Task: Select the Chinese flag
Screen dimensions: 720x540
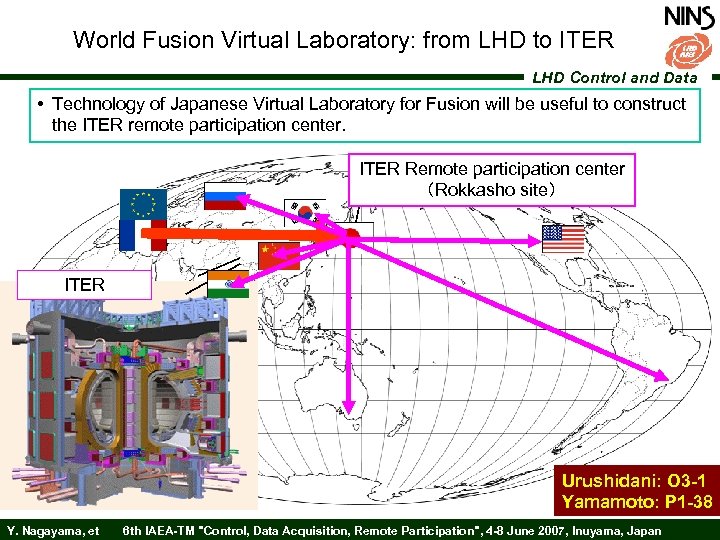Action: point(279,256)
